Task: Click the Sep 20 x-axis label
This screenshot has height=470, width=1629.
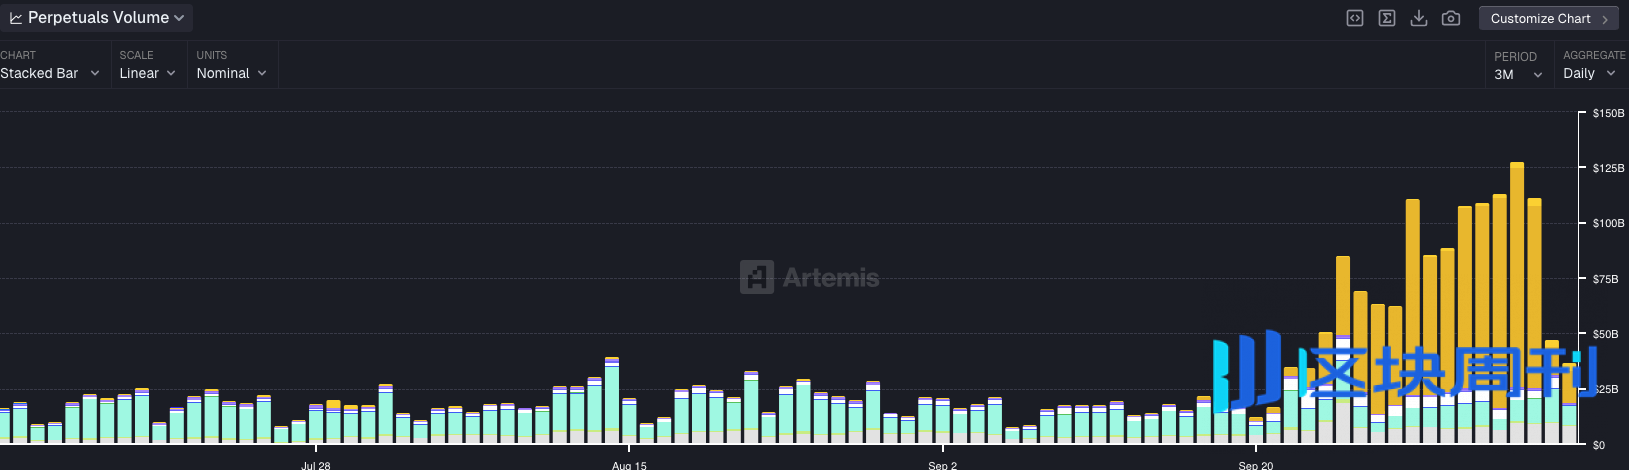Action: 1256,464
